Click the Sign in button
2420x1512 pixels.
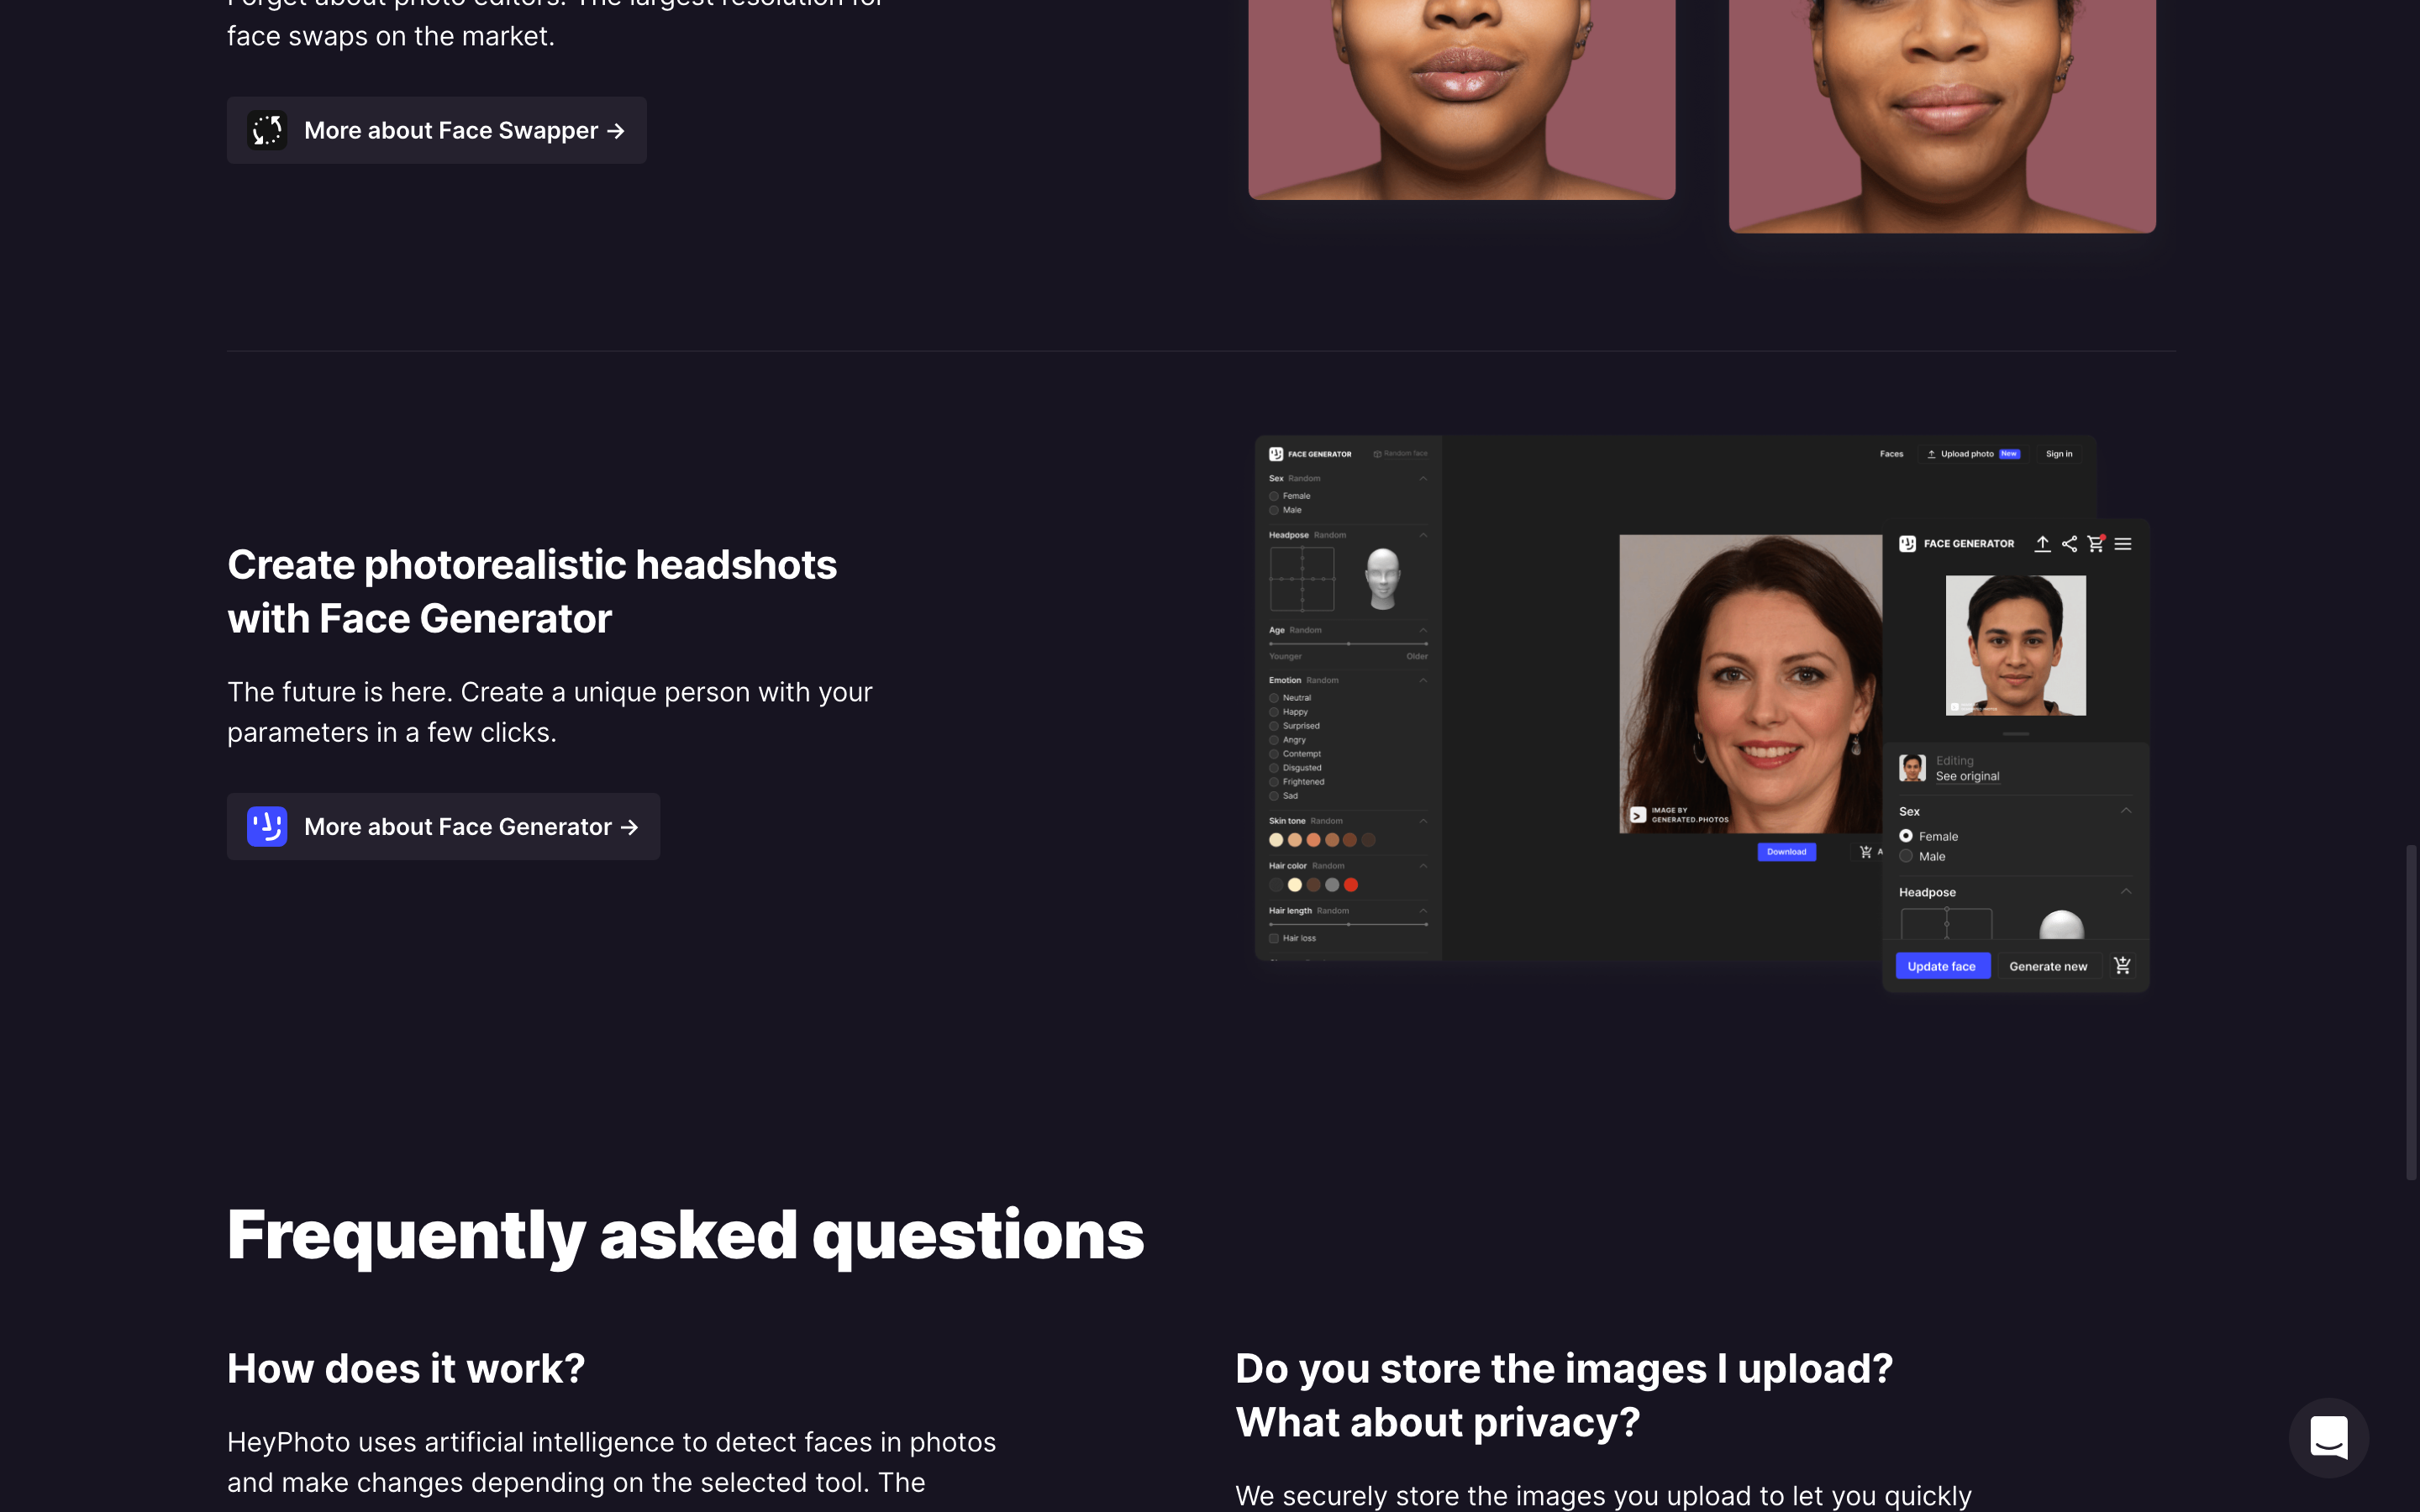2059,454
